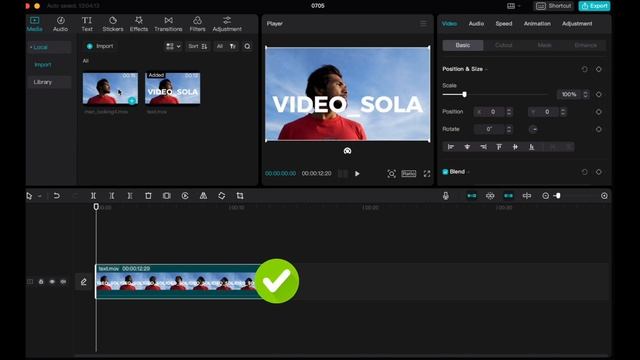Toggle the track lock icon
Image resolution: width=640 pixels, height=360 pixels.
(x=41, y=282)
